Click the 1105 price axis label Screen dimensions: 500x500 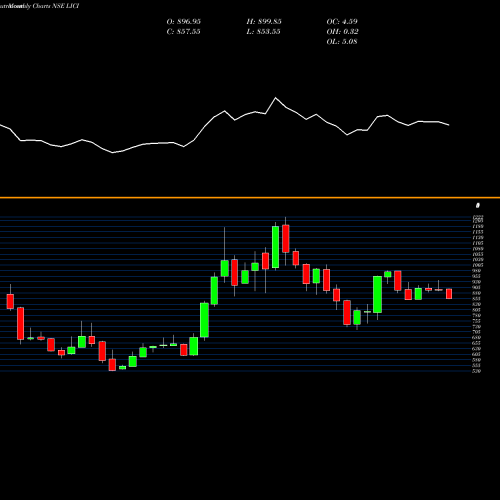tap(477, 243)
